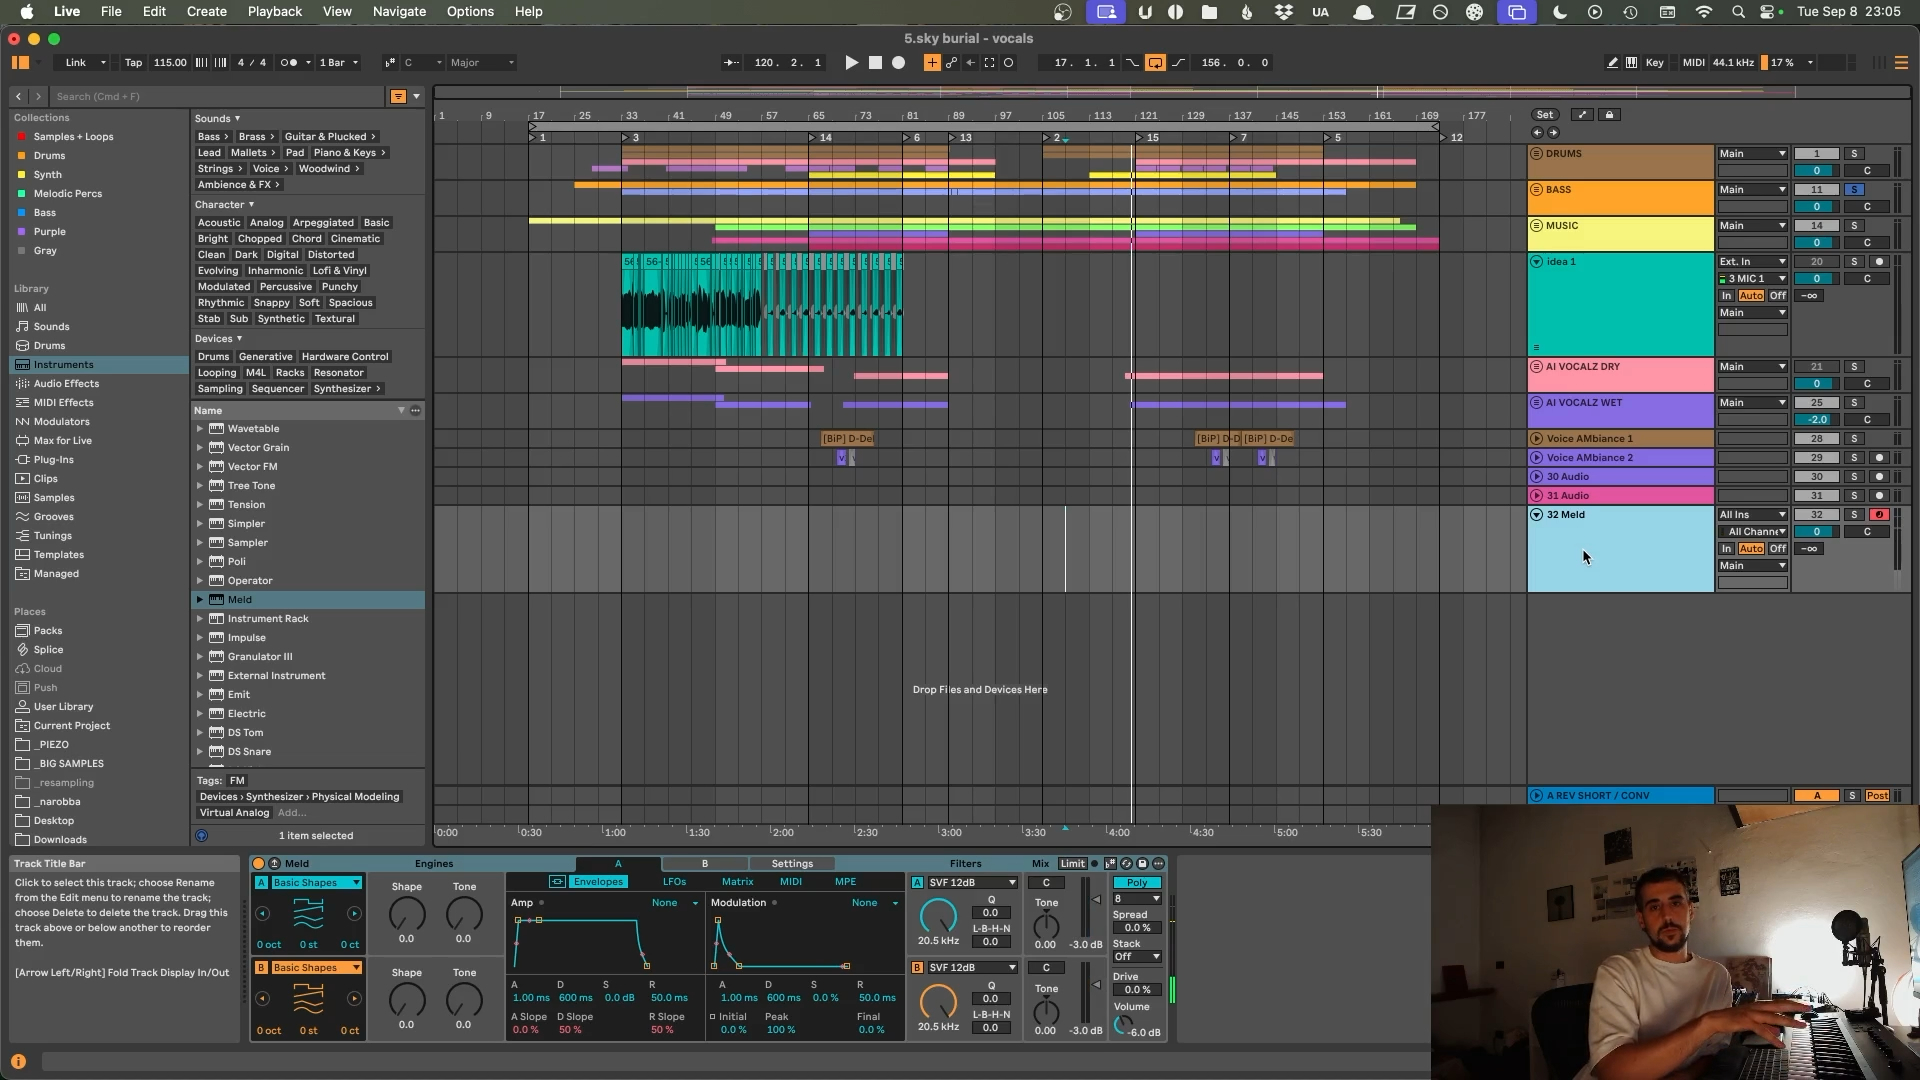Click the Spotlight search icon in menu bar

tap(1738, 12)
